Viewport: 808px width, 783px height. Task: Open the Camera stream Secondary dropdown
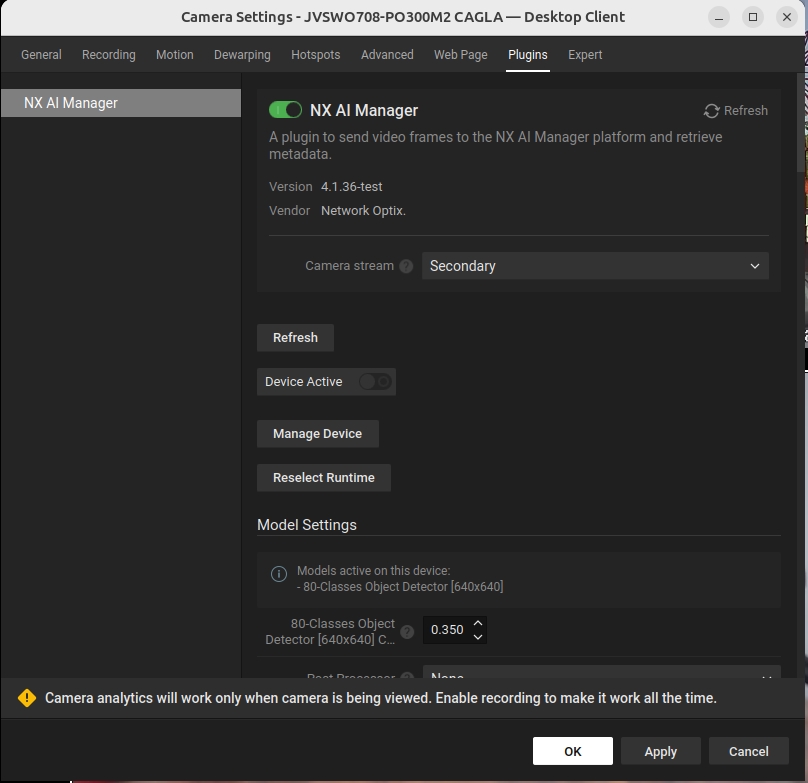point(595,266)
